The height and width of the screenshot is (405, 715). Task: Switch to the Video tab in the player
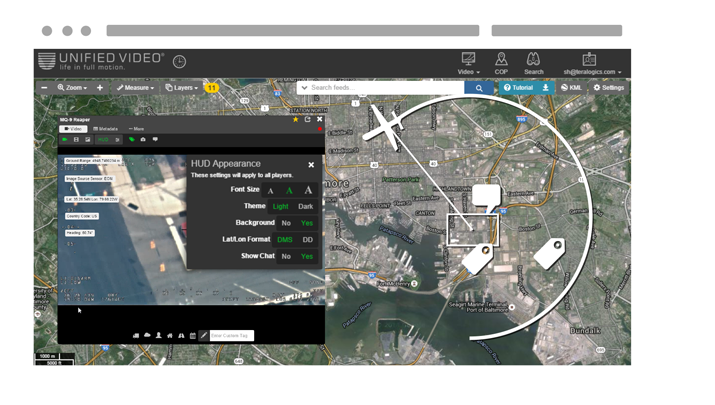pyautogui.click(x=73, y=129)
